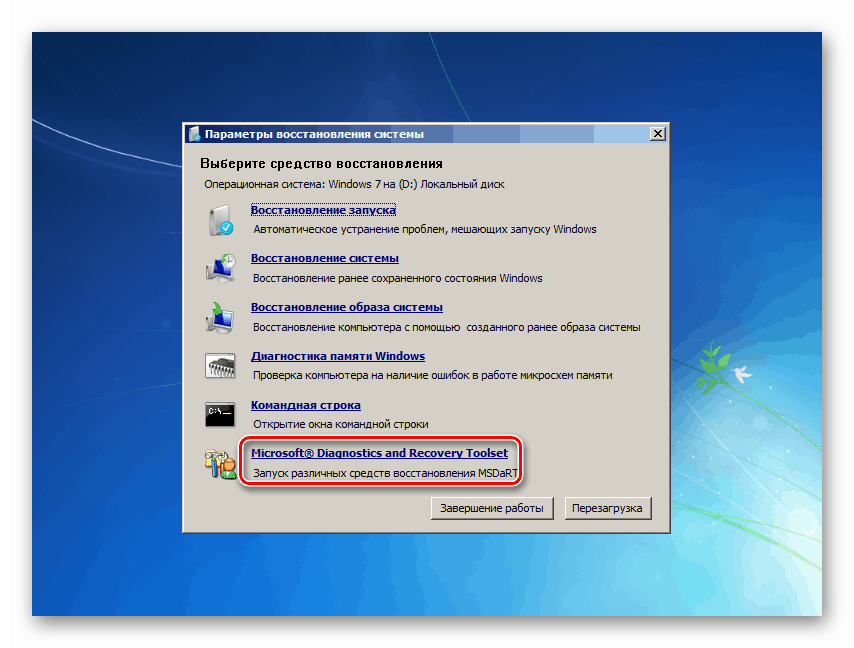Click the MSDaRT toolset icon
Image resolution: width=854 pixels, height=648 pixels.
[x=220, y=464]
